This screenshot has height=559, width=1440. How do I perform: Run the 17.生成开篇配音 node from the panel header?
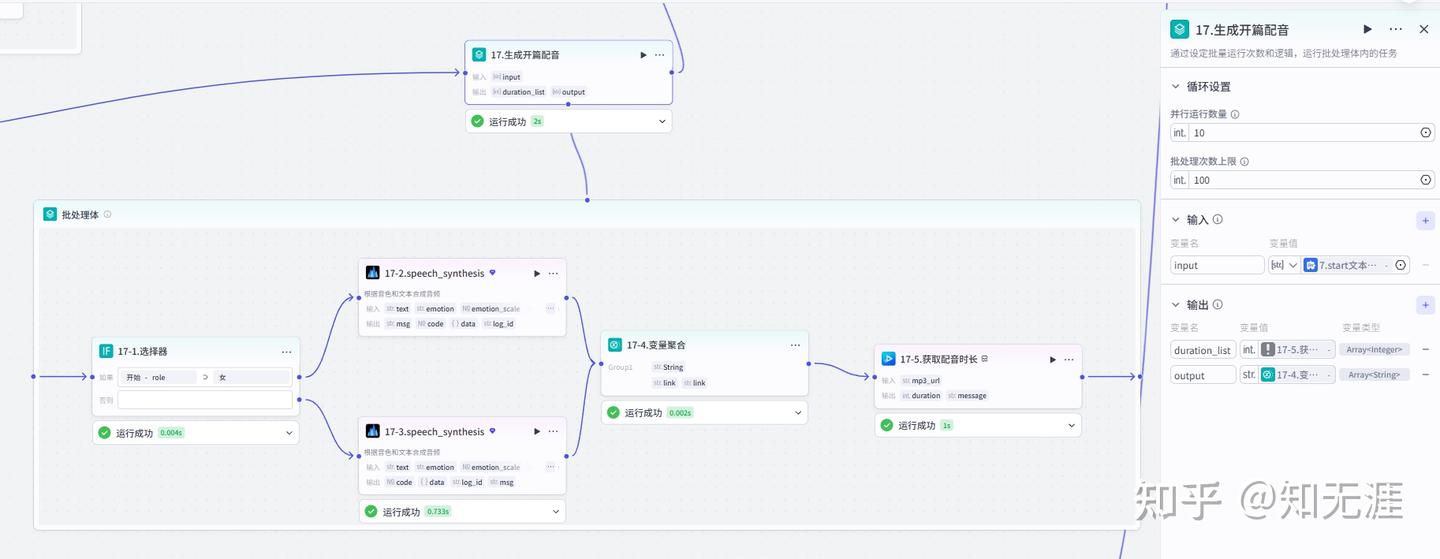tap(1368, 29)
